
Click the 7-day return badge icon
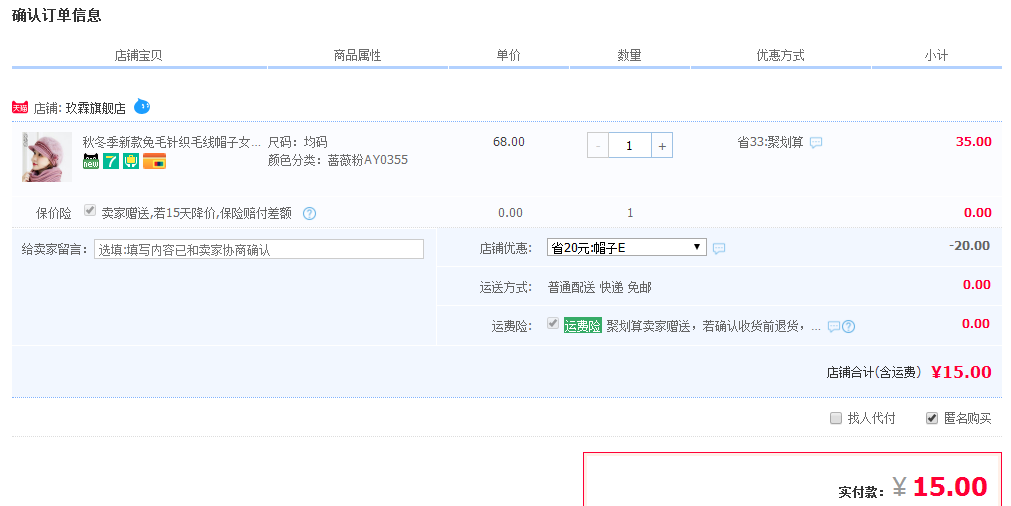[x=111, y=161]
